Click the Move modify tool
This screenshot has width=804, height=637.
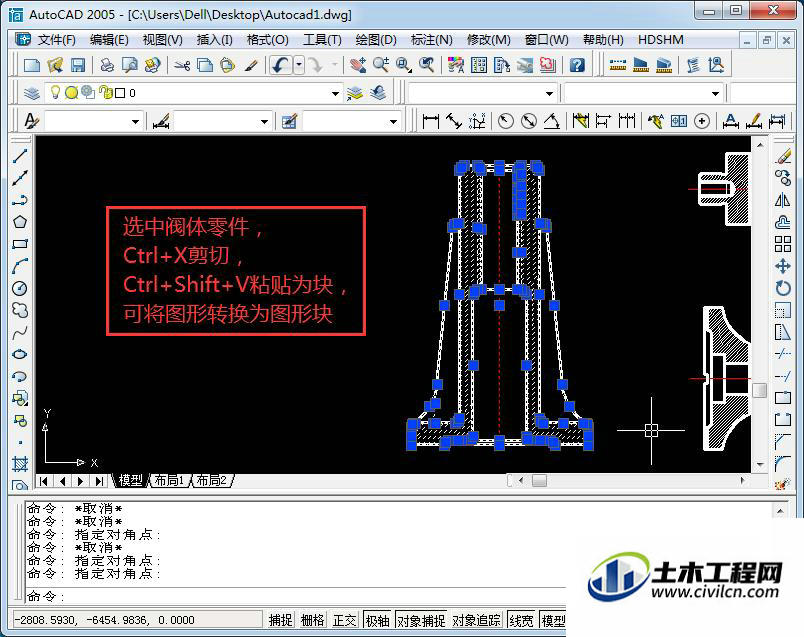click(783, 266)
